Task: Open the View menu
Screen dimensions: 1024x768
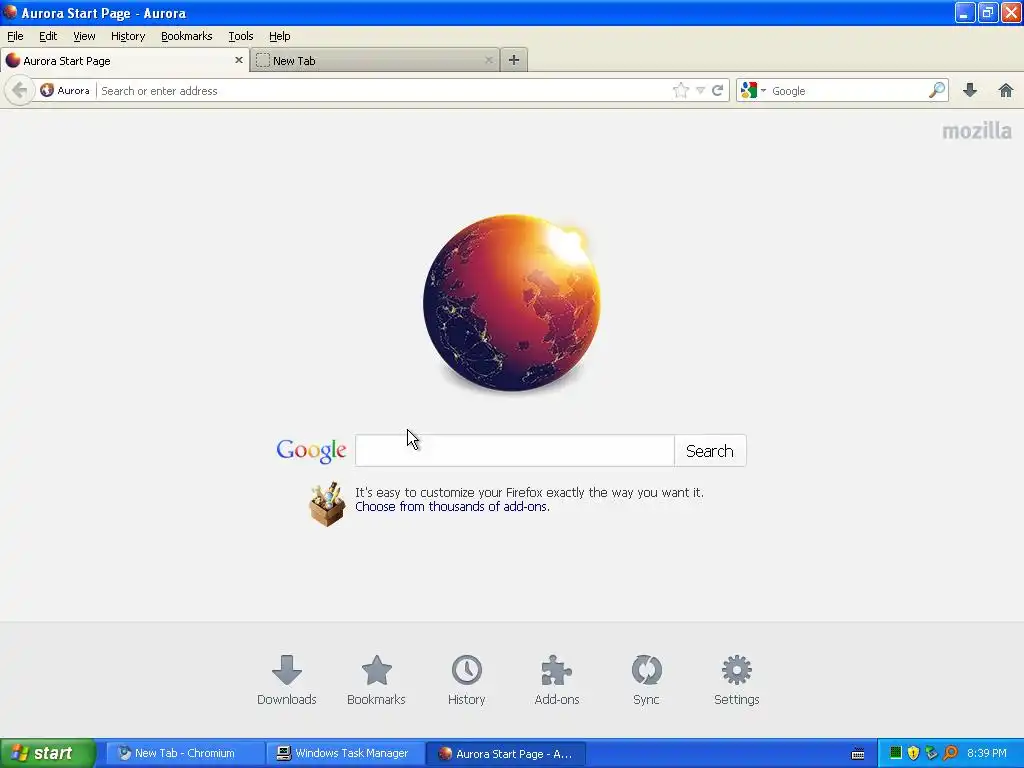Action: click(x=84, y=36)
